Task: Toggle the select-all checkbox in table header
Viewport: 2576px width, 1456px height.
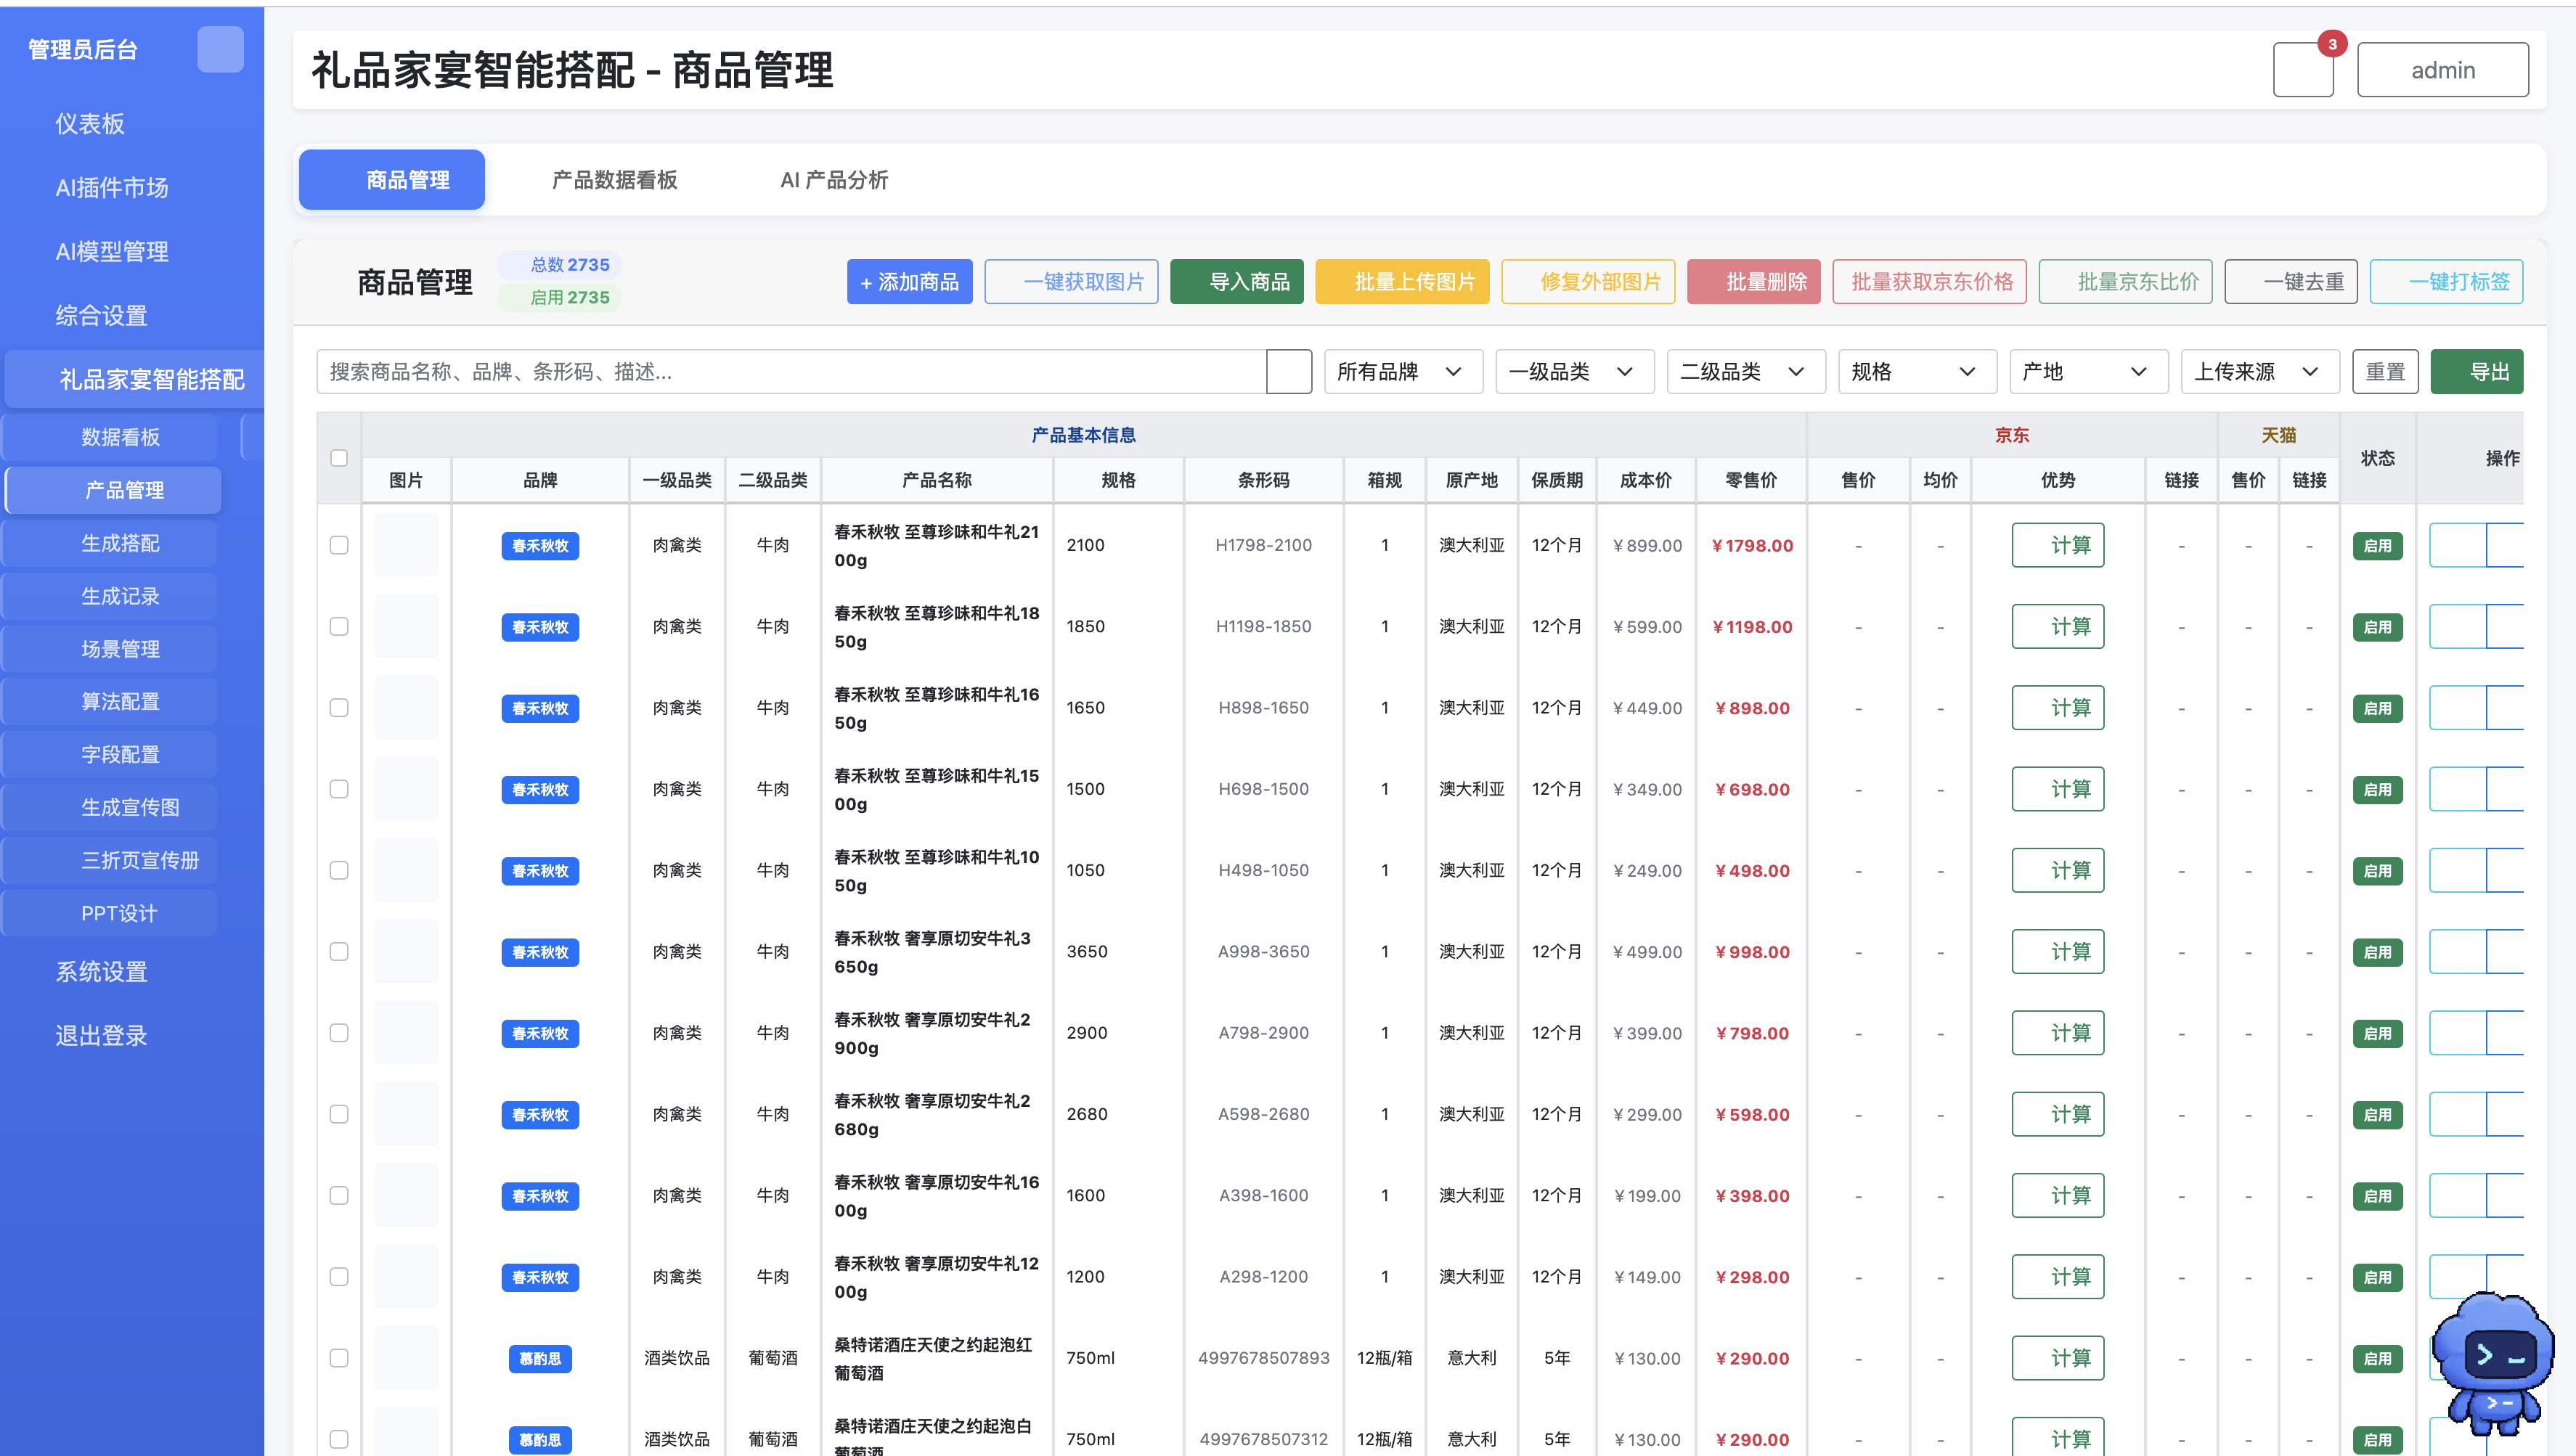Action: 339,458
